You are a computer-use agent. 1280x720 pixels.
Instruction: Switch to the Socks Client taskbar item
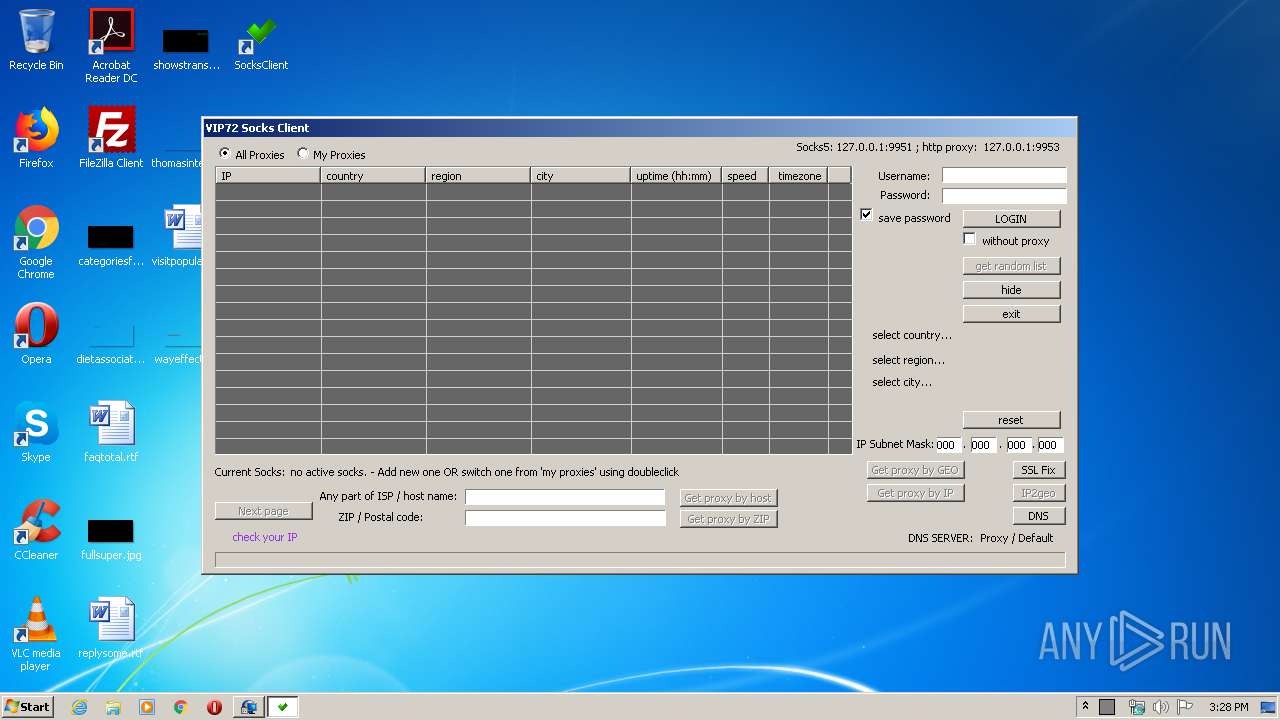click(283, 707)
